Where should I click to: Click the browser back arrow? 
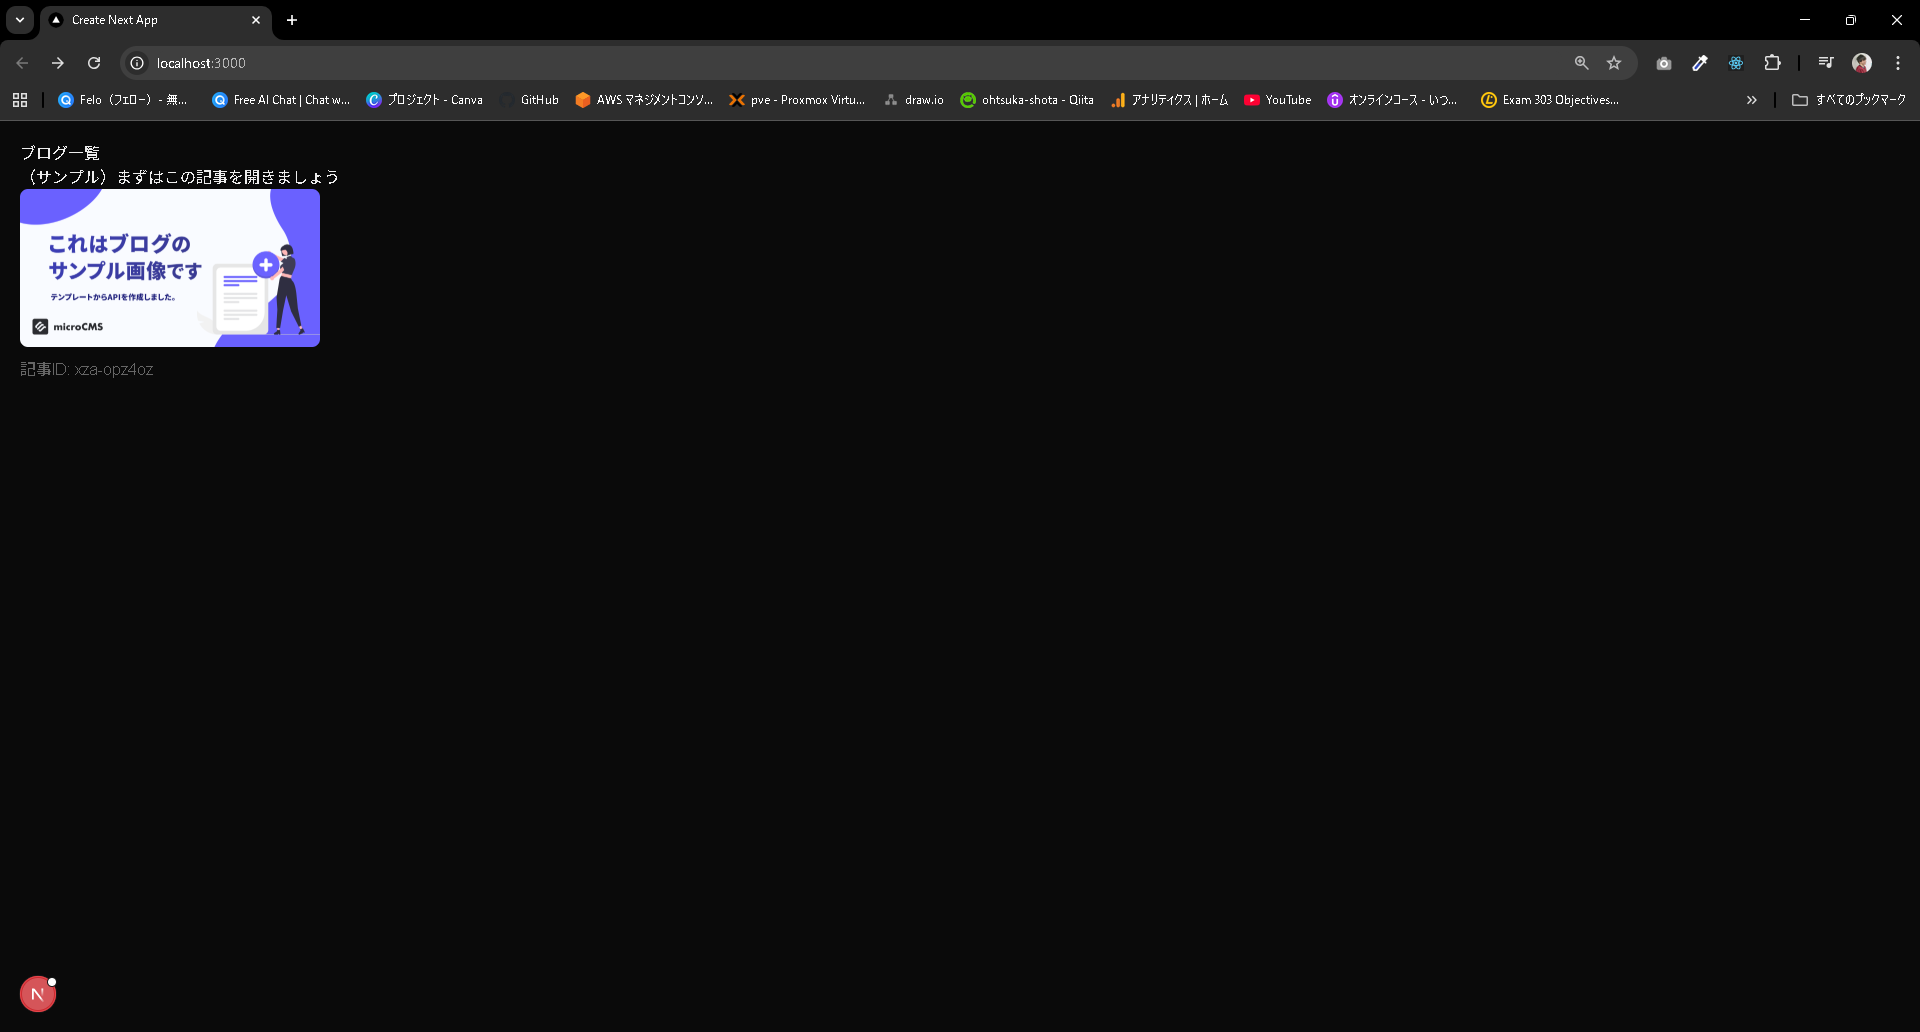pyautogui.click(x=22, y=63)
